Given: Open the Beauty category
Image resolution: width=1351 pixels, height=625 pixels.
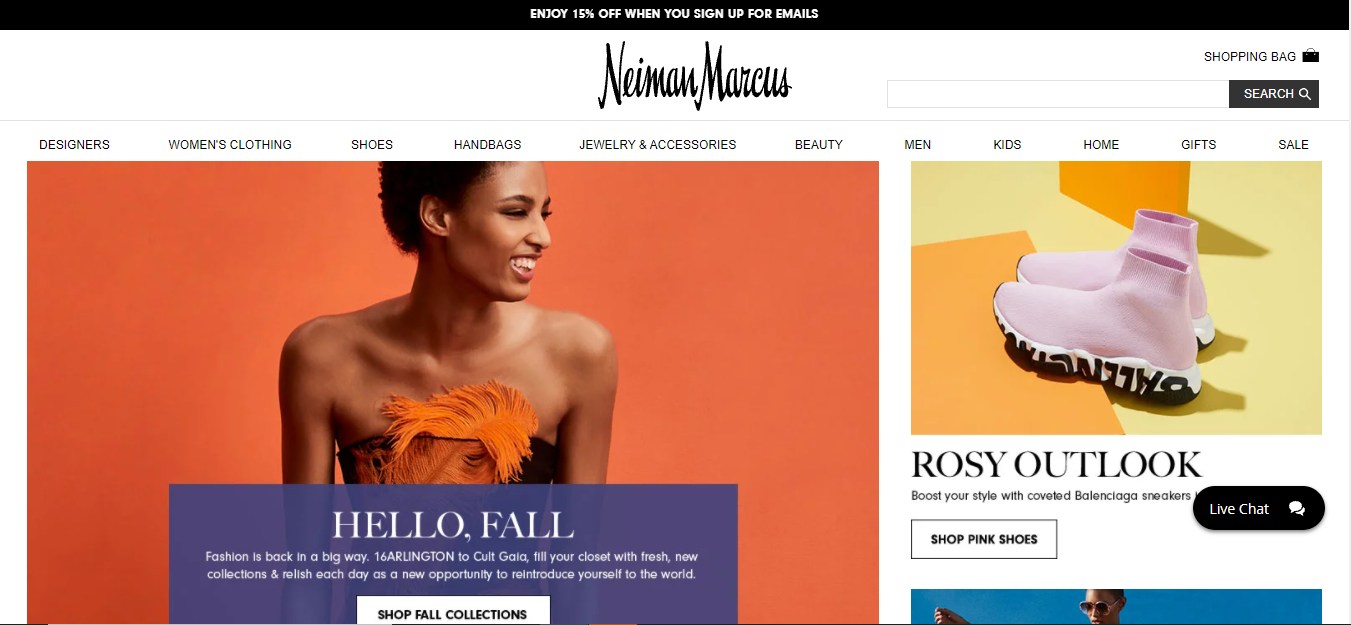Looking at the screenshot, I should point(819,145).
